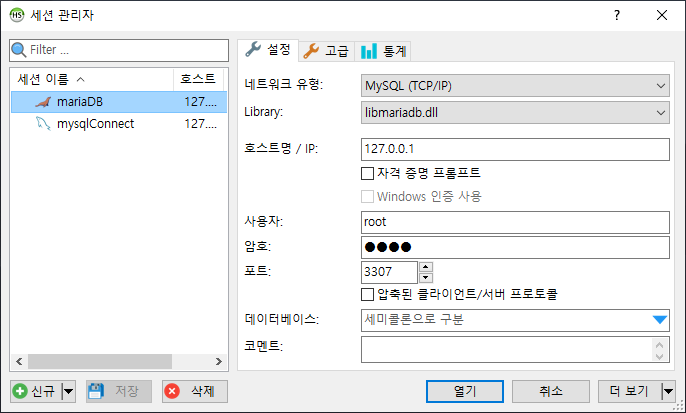Viewport: 686px width, 413px height.
Task: Click the help question mark in title bar
Action: coord(617,15)
